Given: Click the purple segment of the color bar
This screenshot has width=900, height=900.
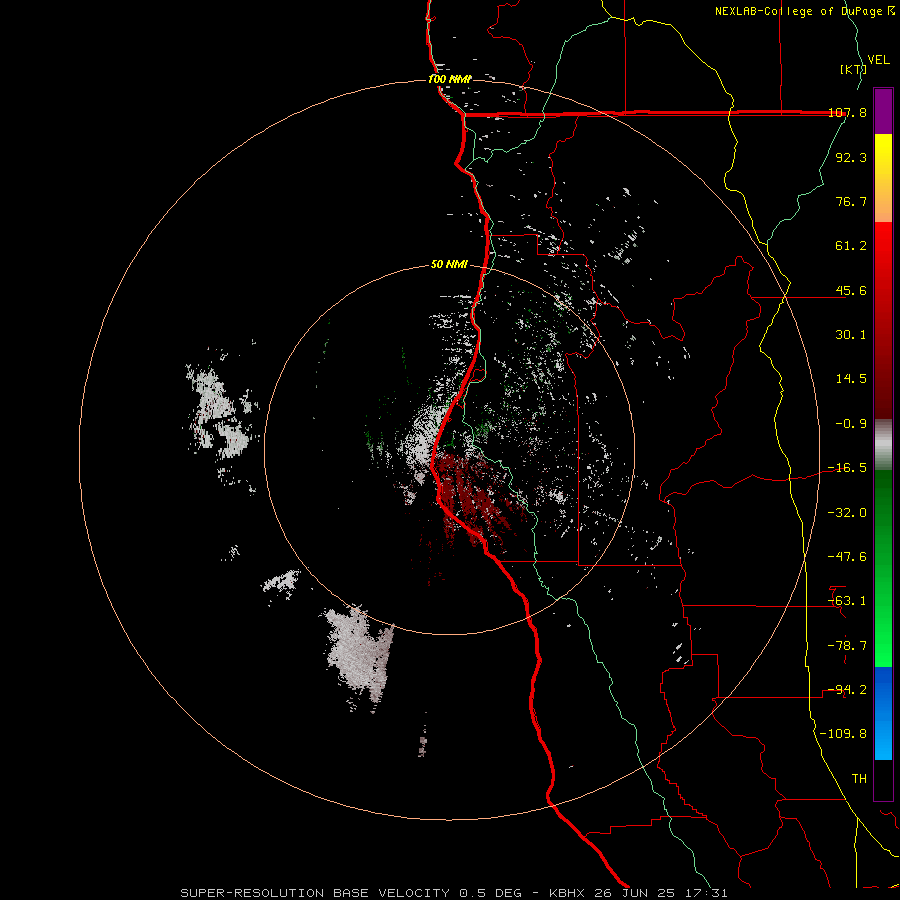Looking at the screenshot, I should click(x=883, y=111).
